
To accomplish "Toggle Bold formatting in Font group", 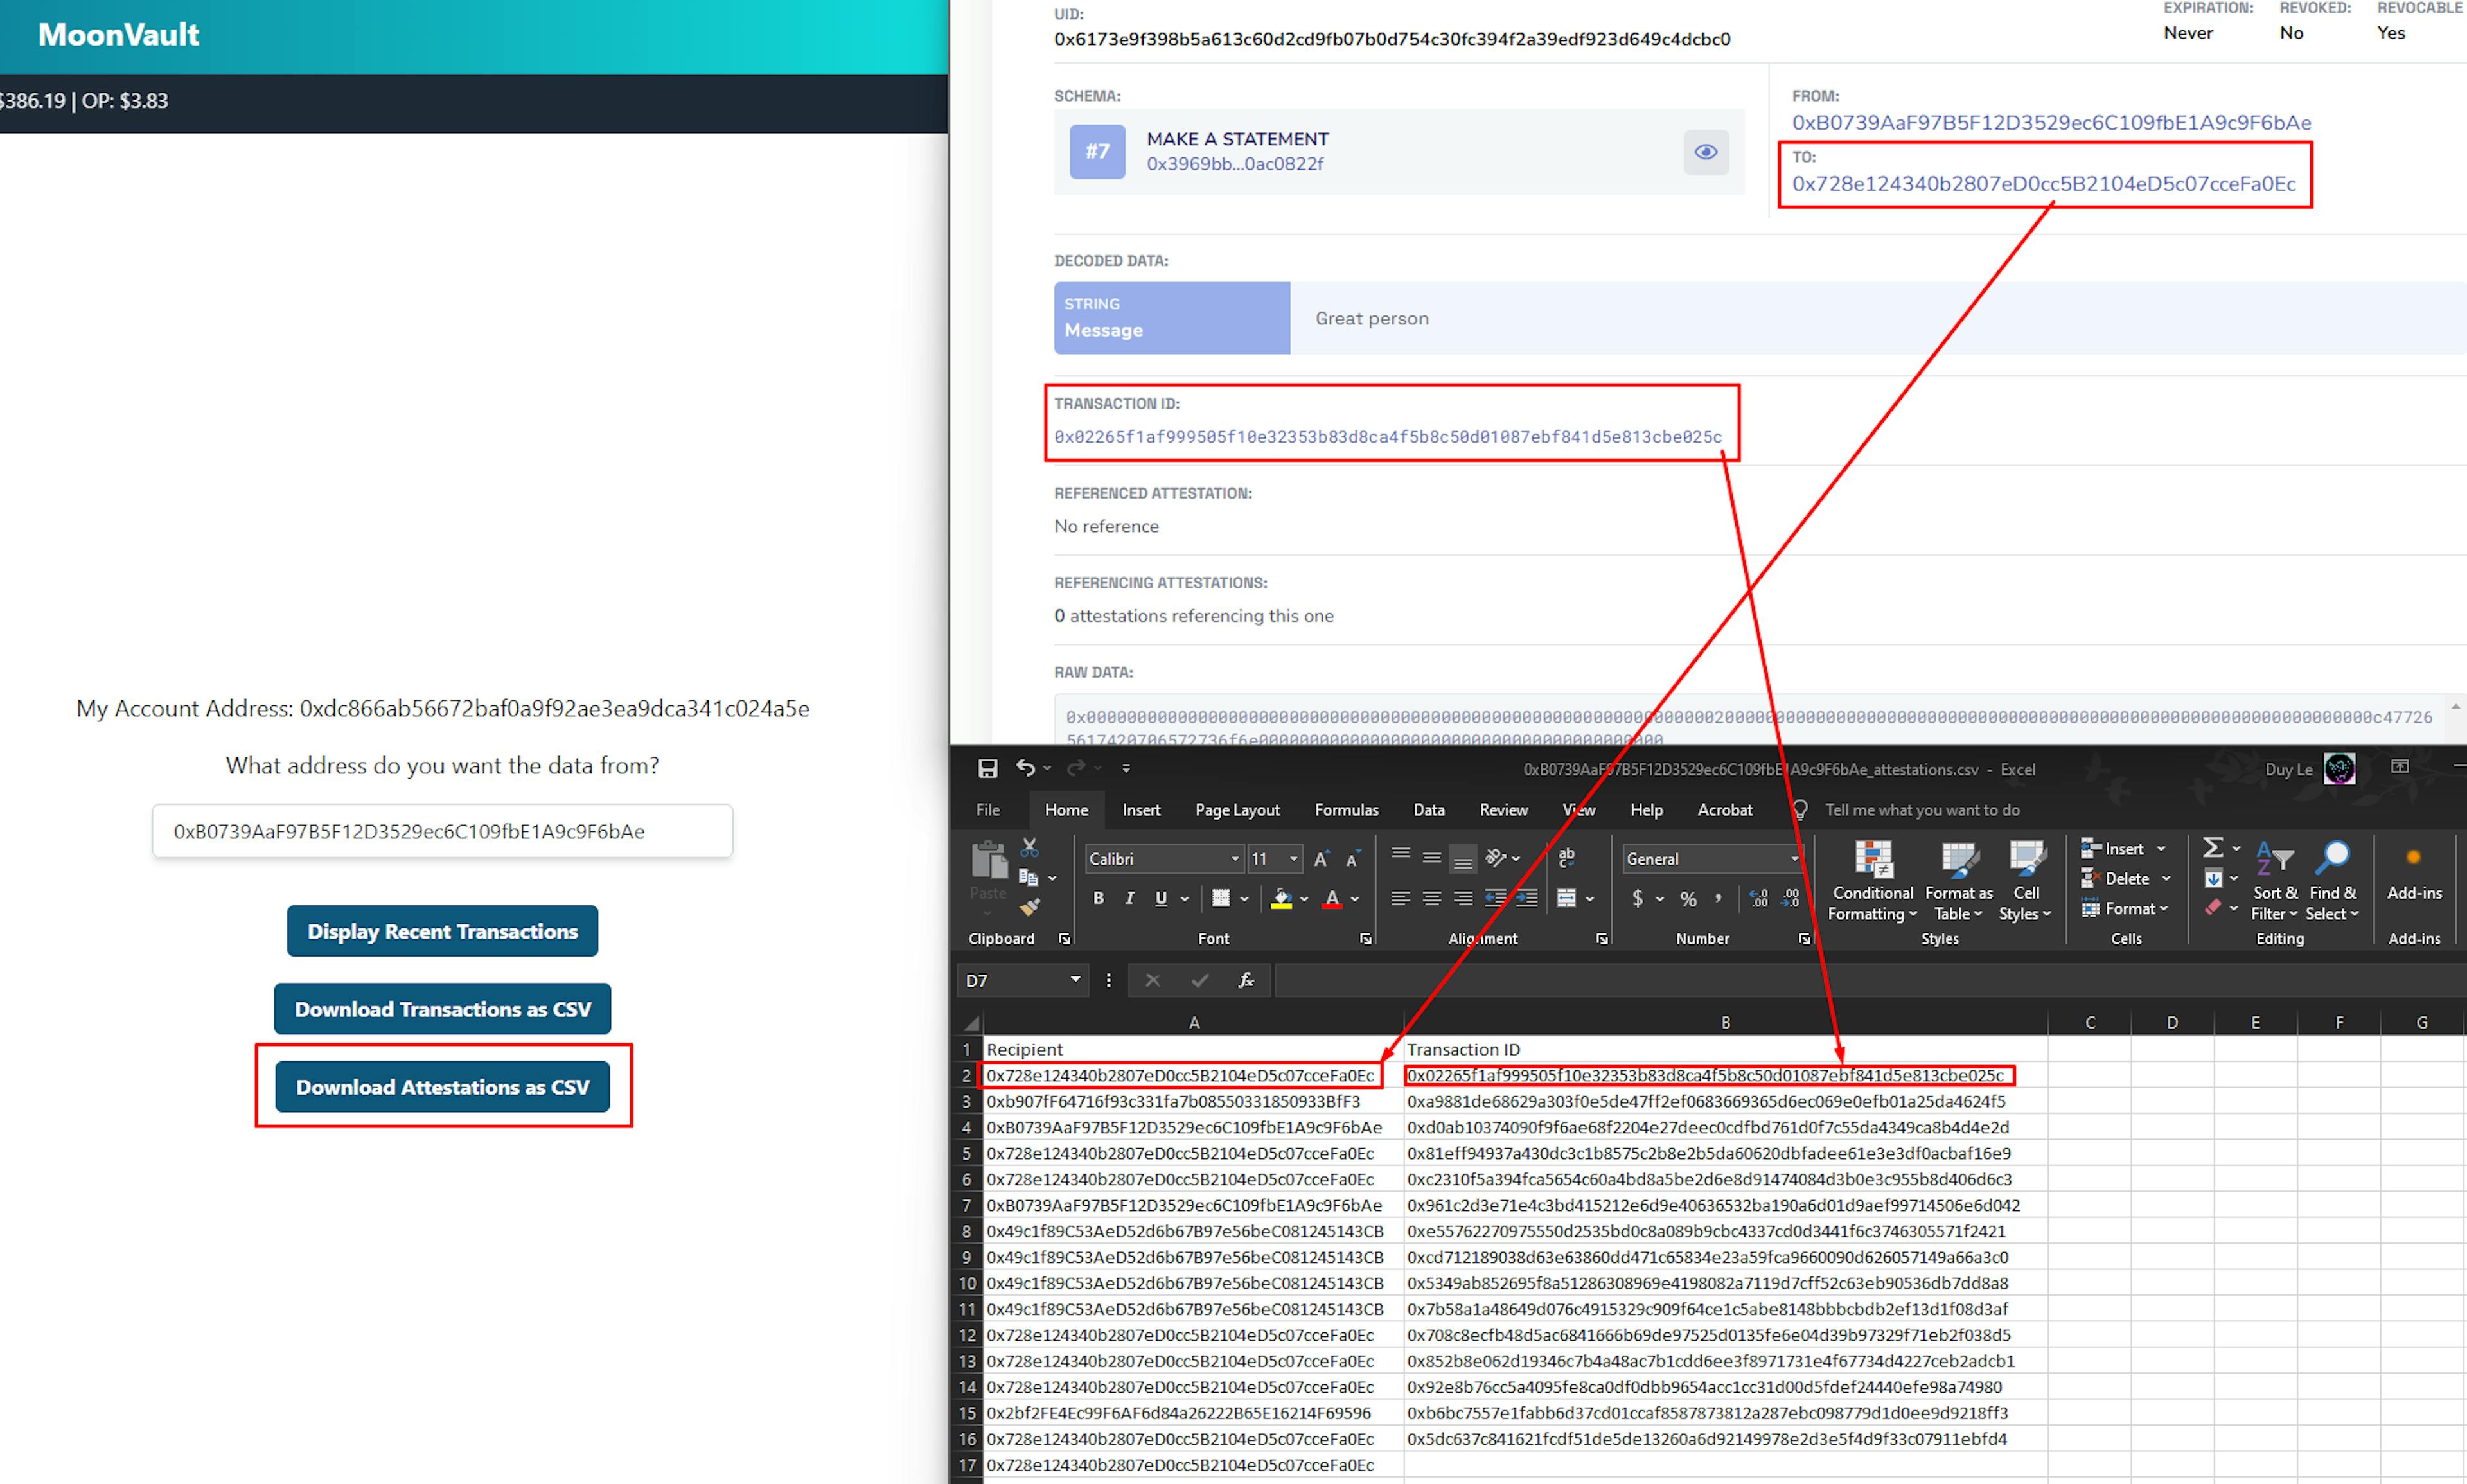I will pyautogui.click(x=1098, y=898).
